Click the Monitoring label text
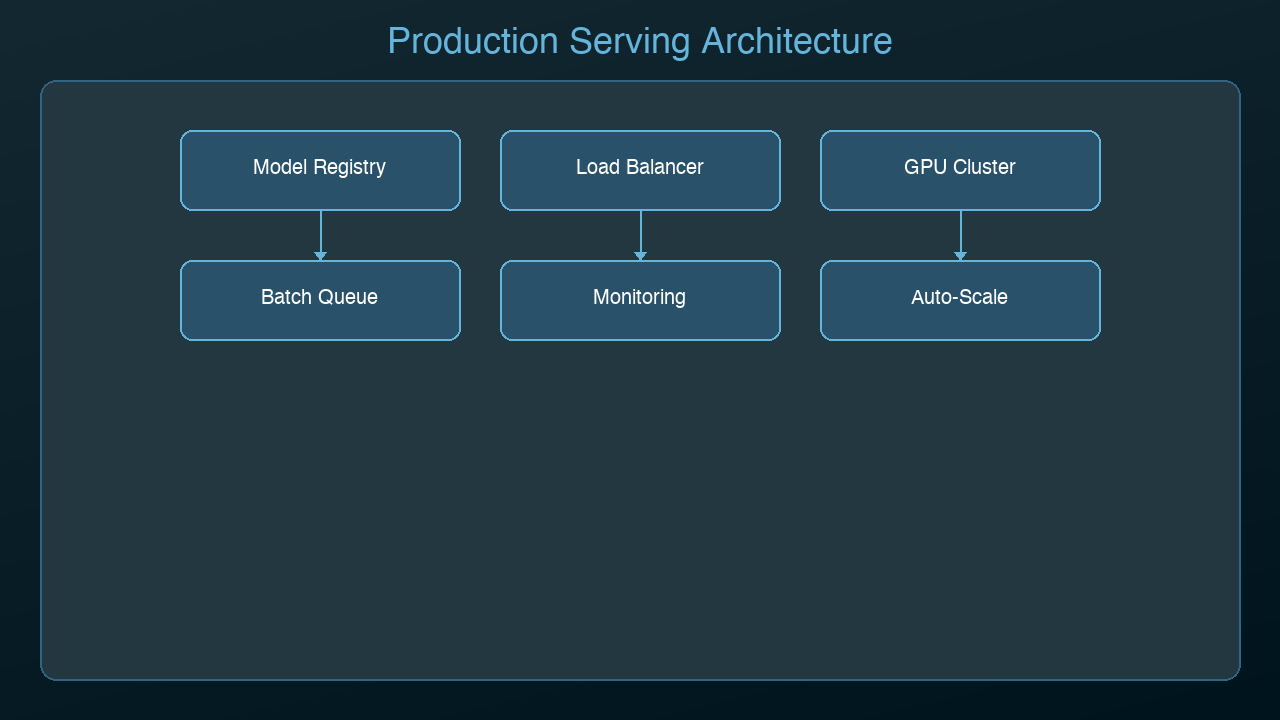The height and width of the screenshot is (720, 1280). point(640,297)
